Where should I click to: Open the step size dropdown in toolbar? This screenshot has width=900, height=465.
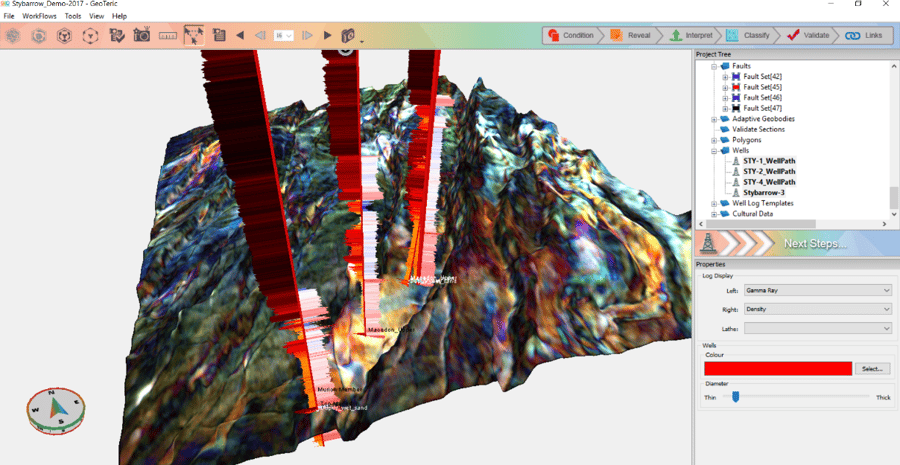283,36
